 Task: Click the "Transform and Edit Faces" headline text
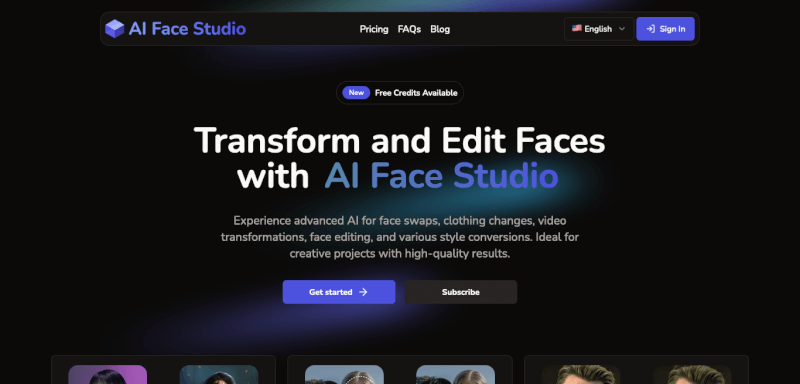click(x=399, y=140)
